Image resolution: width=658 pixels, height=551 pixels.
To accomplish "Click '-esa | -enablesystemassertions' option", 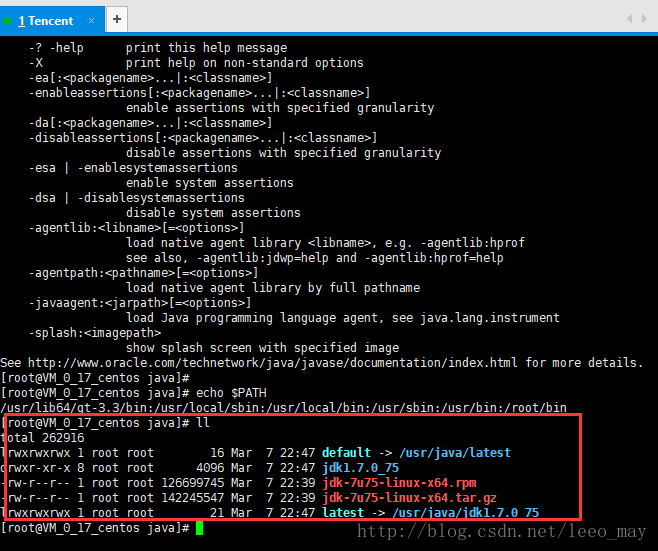I will [x=133, y=168].
